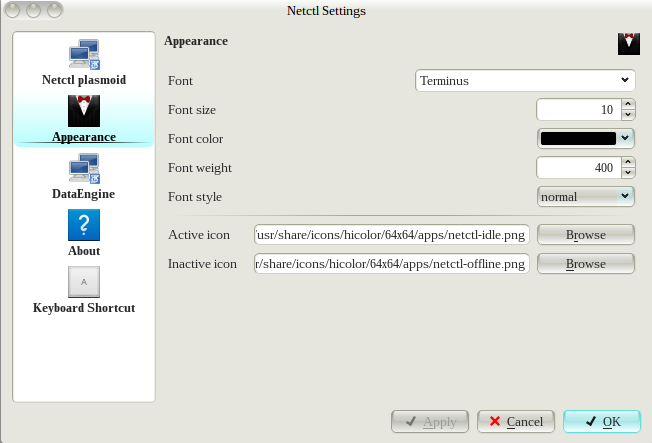Screen dimensions: 652x443
Task: Click the tuxedo icon in Appearance header
Action: coord(628,43)
